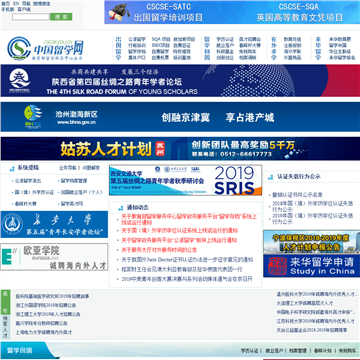Open 江苏科技大学2019年 recruitment link
360x360 pixels.
pos(315,321)
